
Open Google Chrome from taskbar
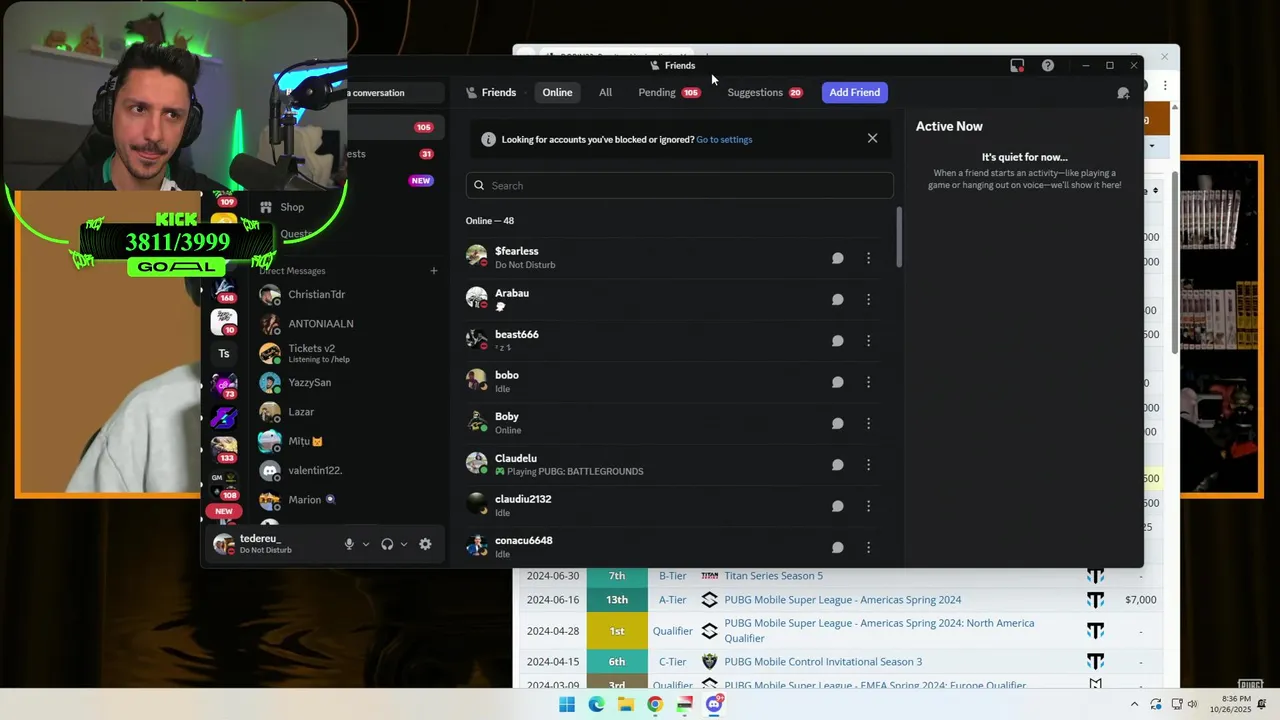(x=655, y=704)
